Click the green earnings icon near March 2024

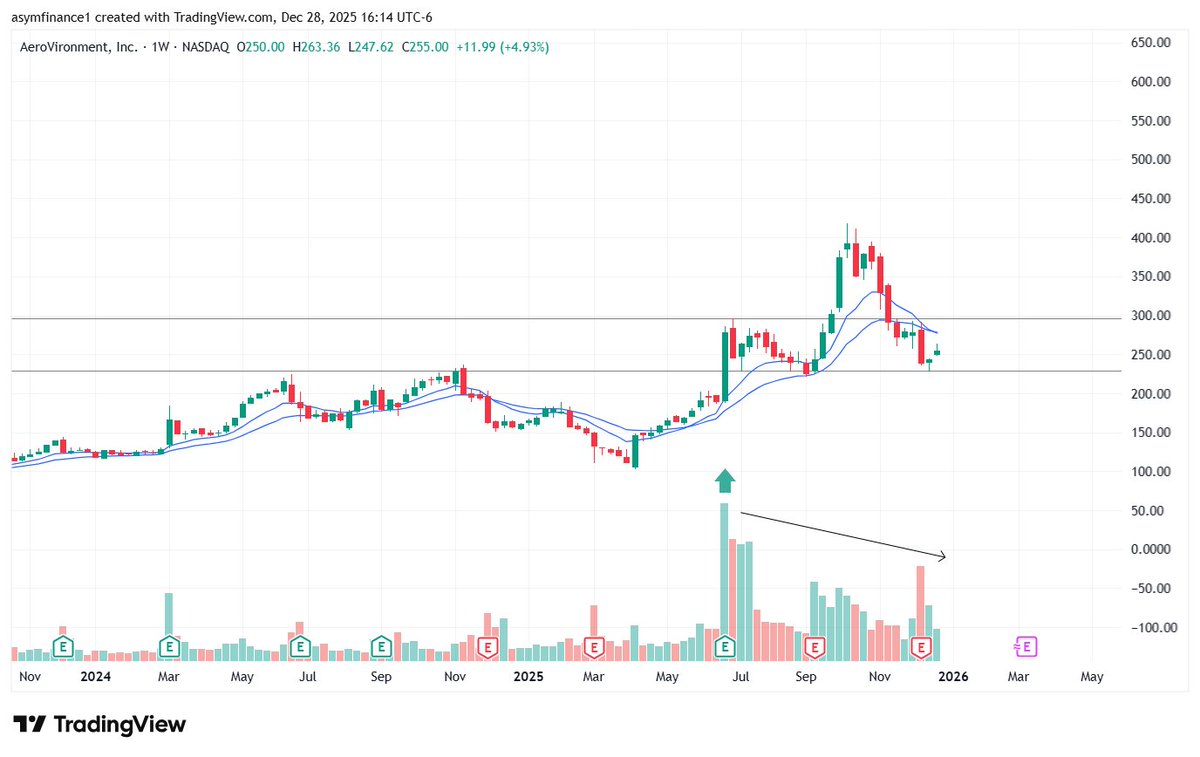click(170, 647)
